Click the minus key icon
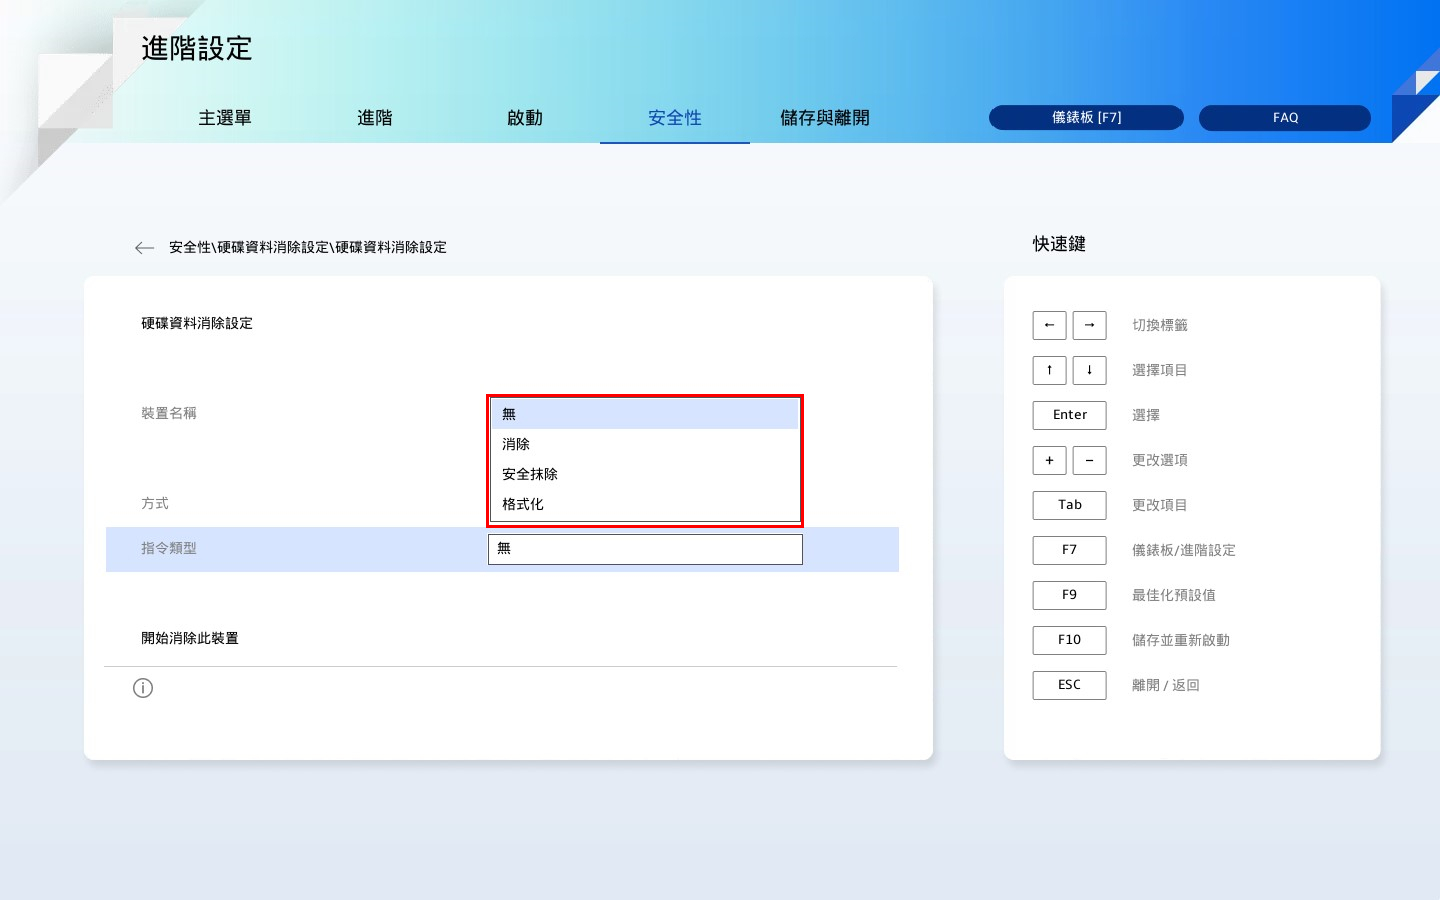The height and width of the screenshot is (900, 1440). 1089,460
